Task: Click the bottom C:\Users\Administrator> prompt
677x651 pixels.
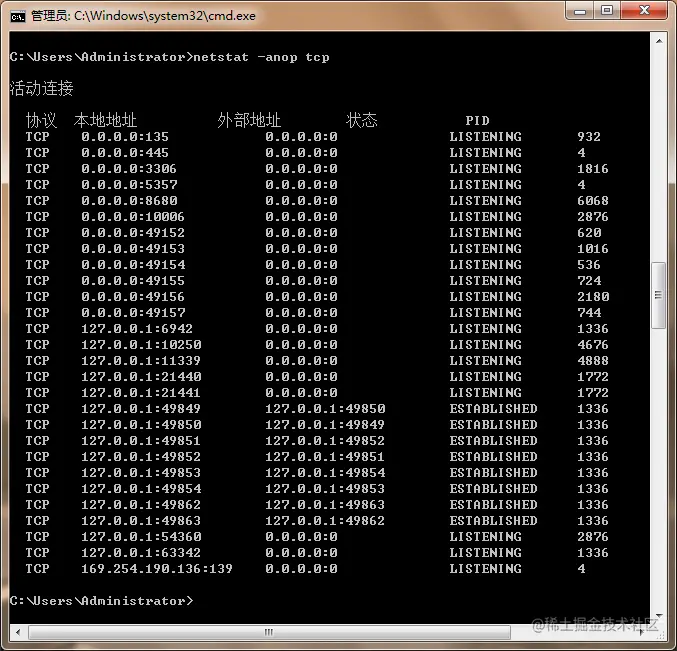Action: [101, 601]
